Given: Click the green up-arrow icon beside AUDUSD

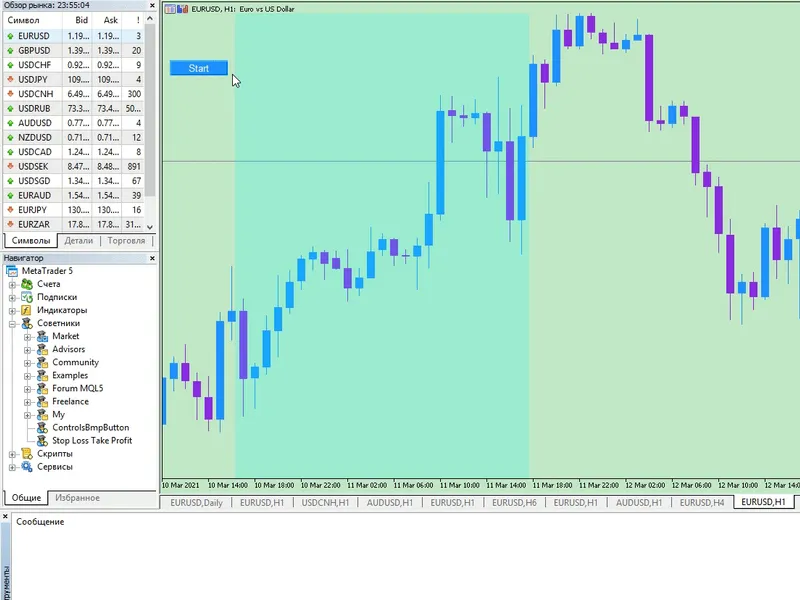Looking at the screenshot, I should point(10,123).
